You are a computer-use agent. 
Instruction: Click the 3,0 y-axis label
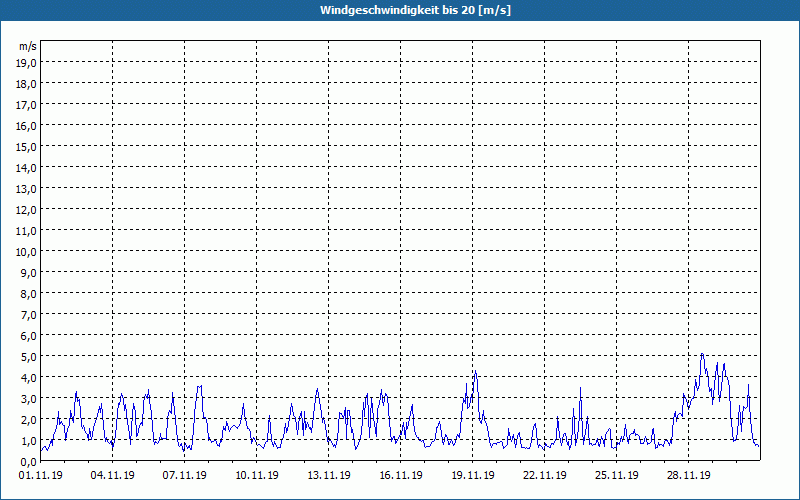[x=29, y=398]
